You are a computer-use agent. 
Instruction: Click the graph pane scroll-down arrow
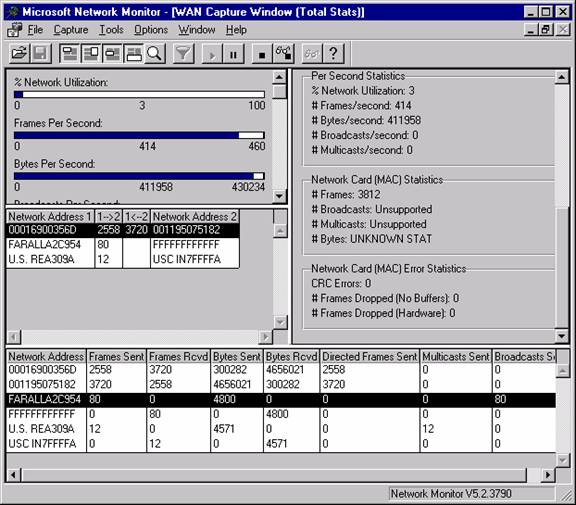click(279, 196)
